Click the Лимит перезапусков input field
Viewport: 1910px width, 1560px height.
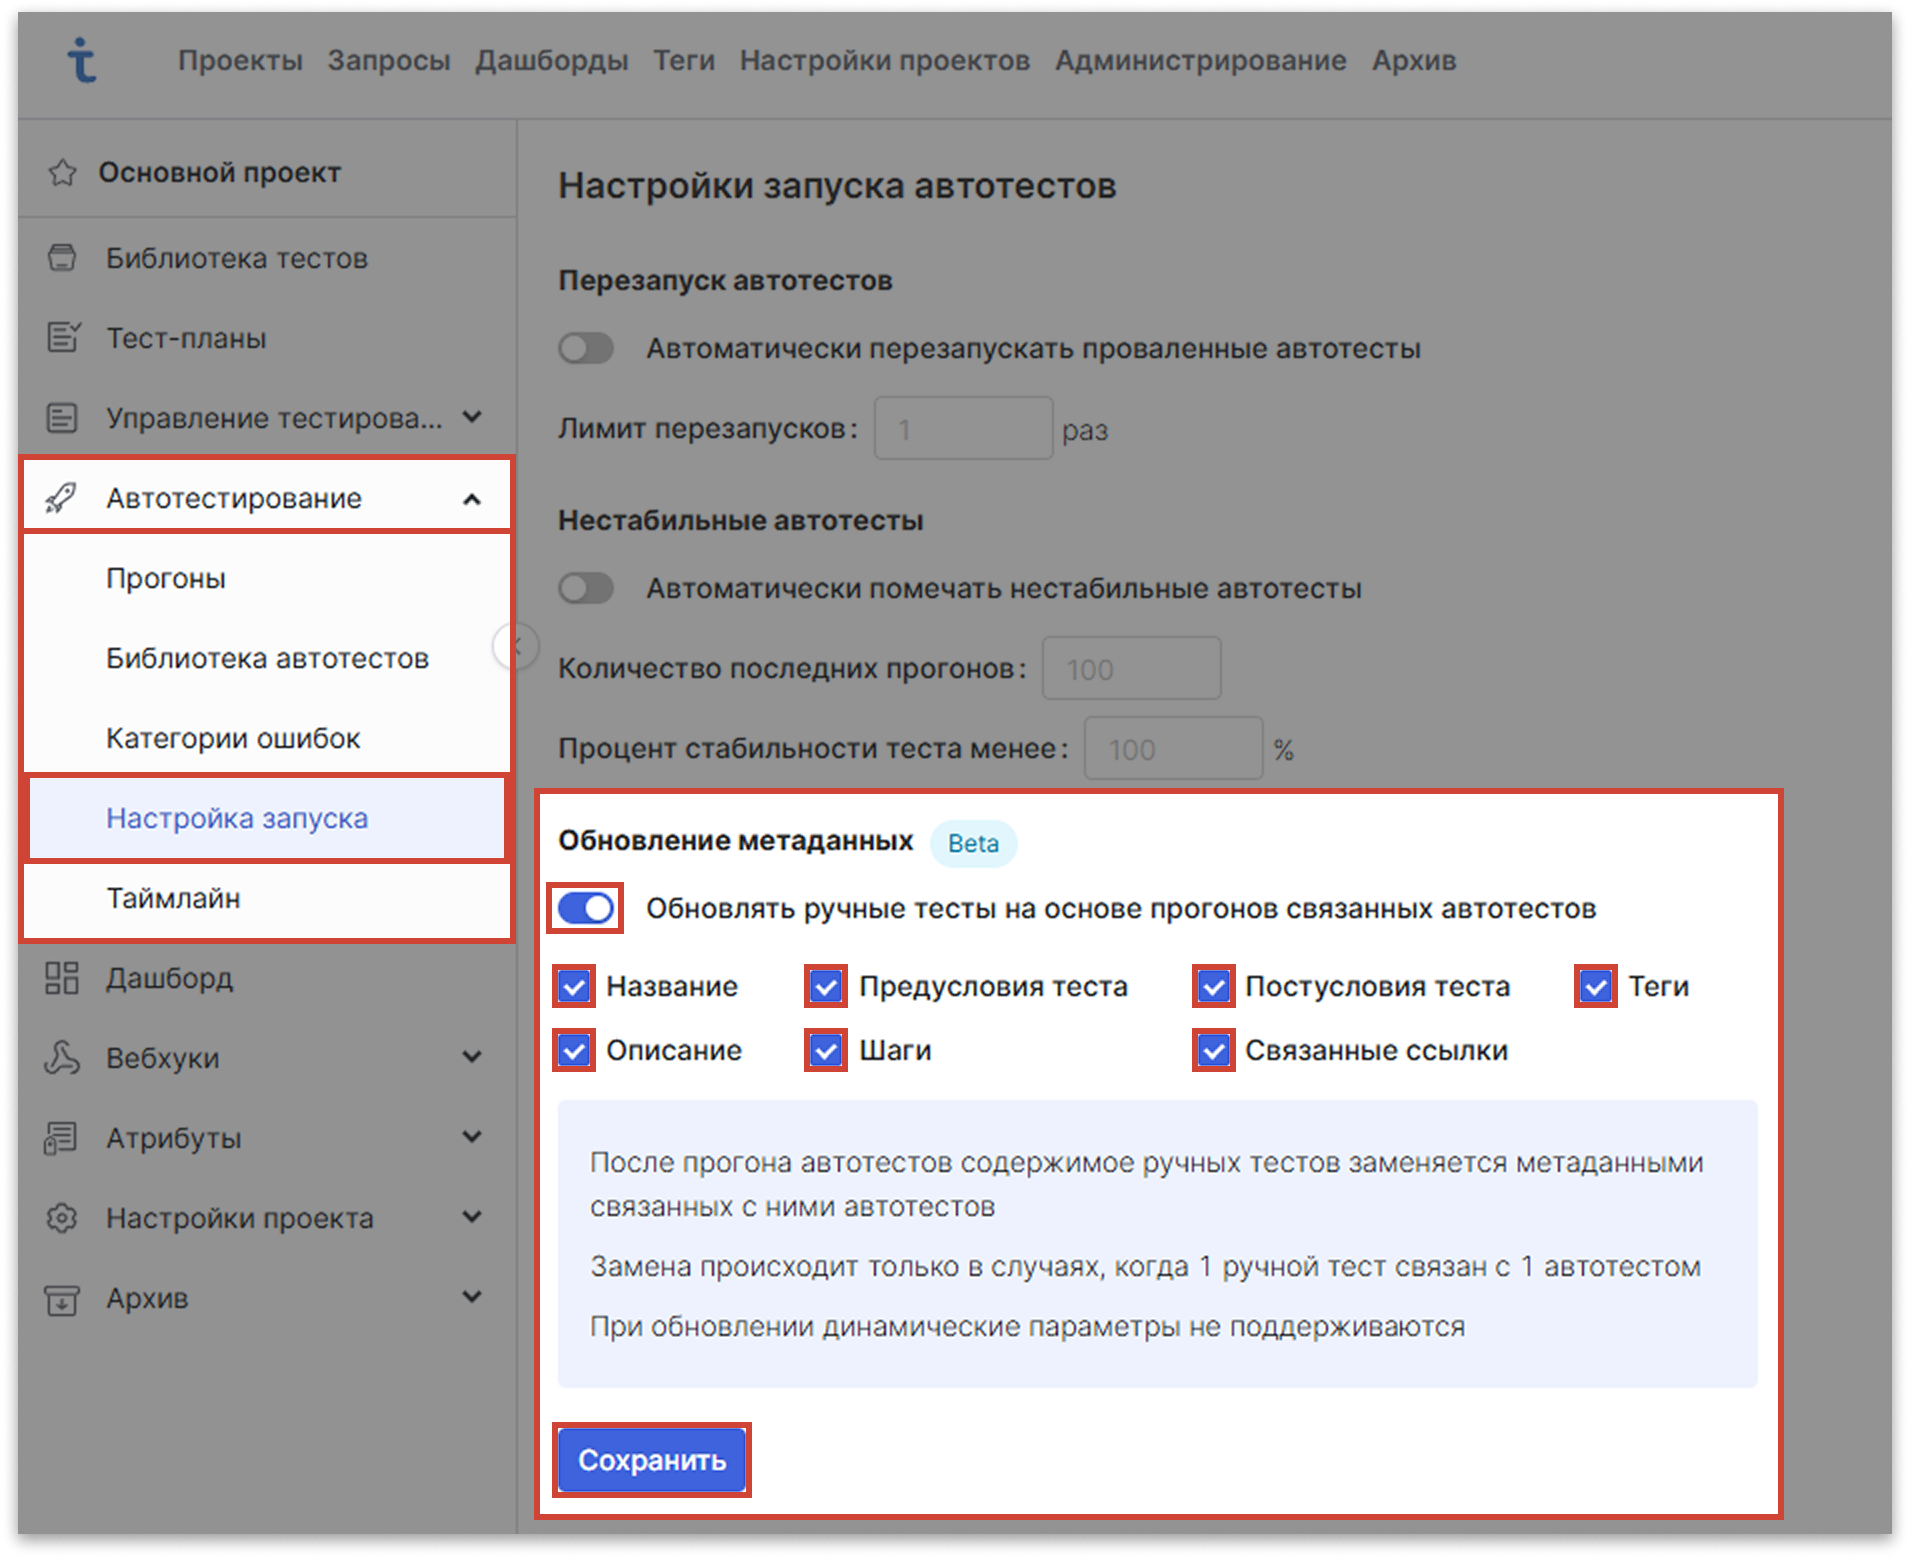(962, 428)
